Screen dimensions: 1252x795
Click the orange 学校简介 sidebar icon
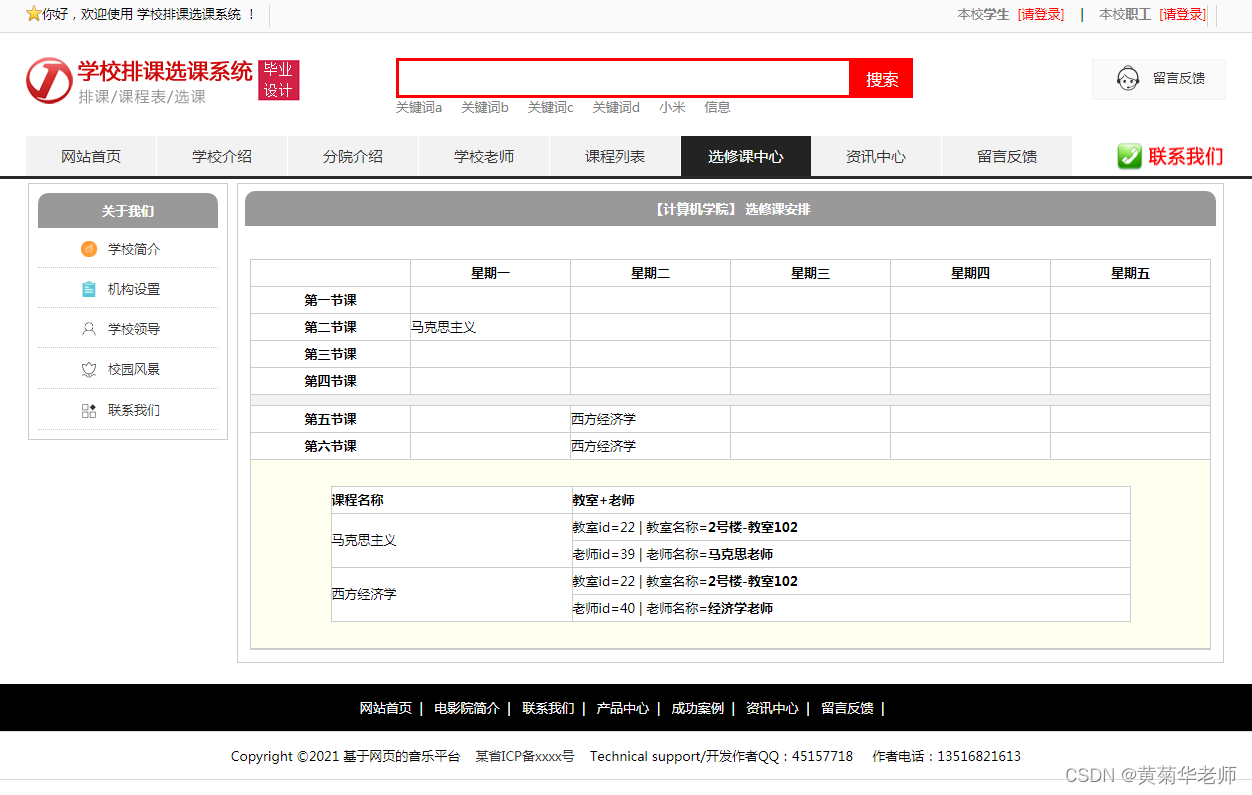point(89,249)
